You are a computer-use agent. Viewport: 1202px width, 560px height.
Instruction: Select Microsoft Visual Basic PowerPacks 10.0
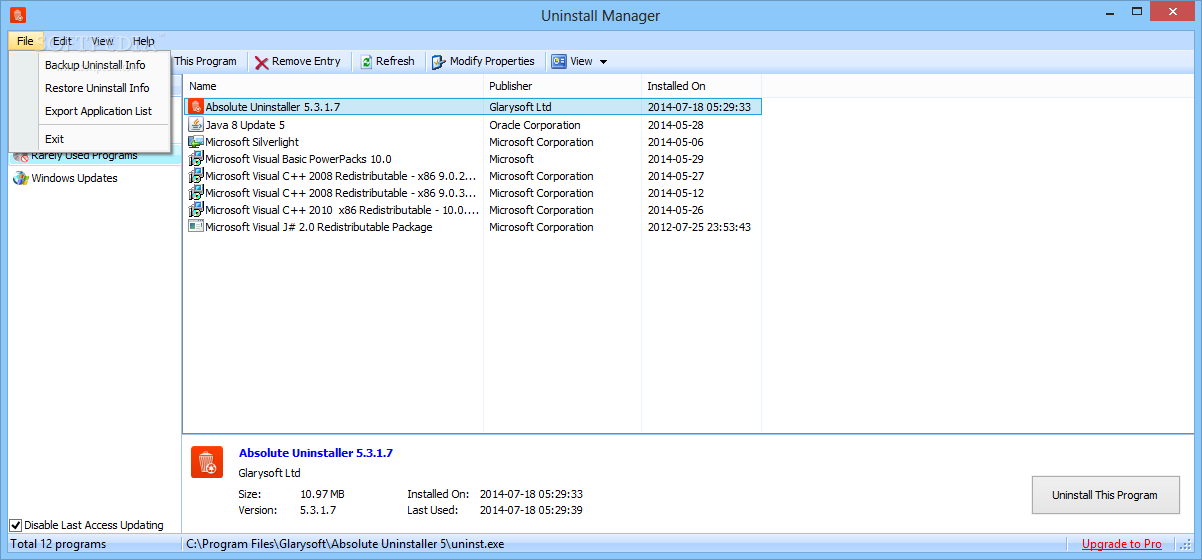pyautogui.click(x=473, y=159)
